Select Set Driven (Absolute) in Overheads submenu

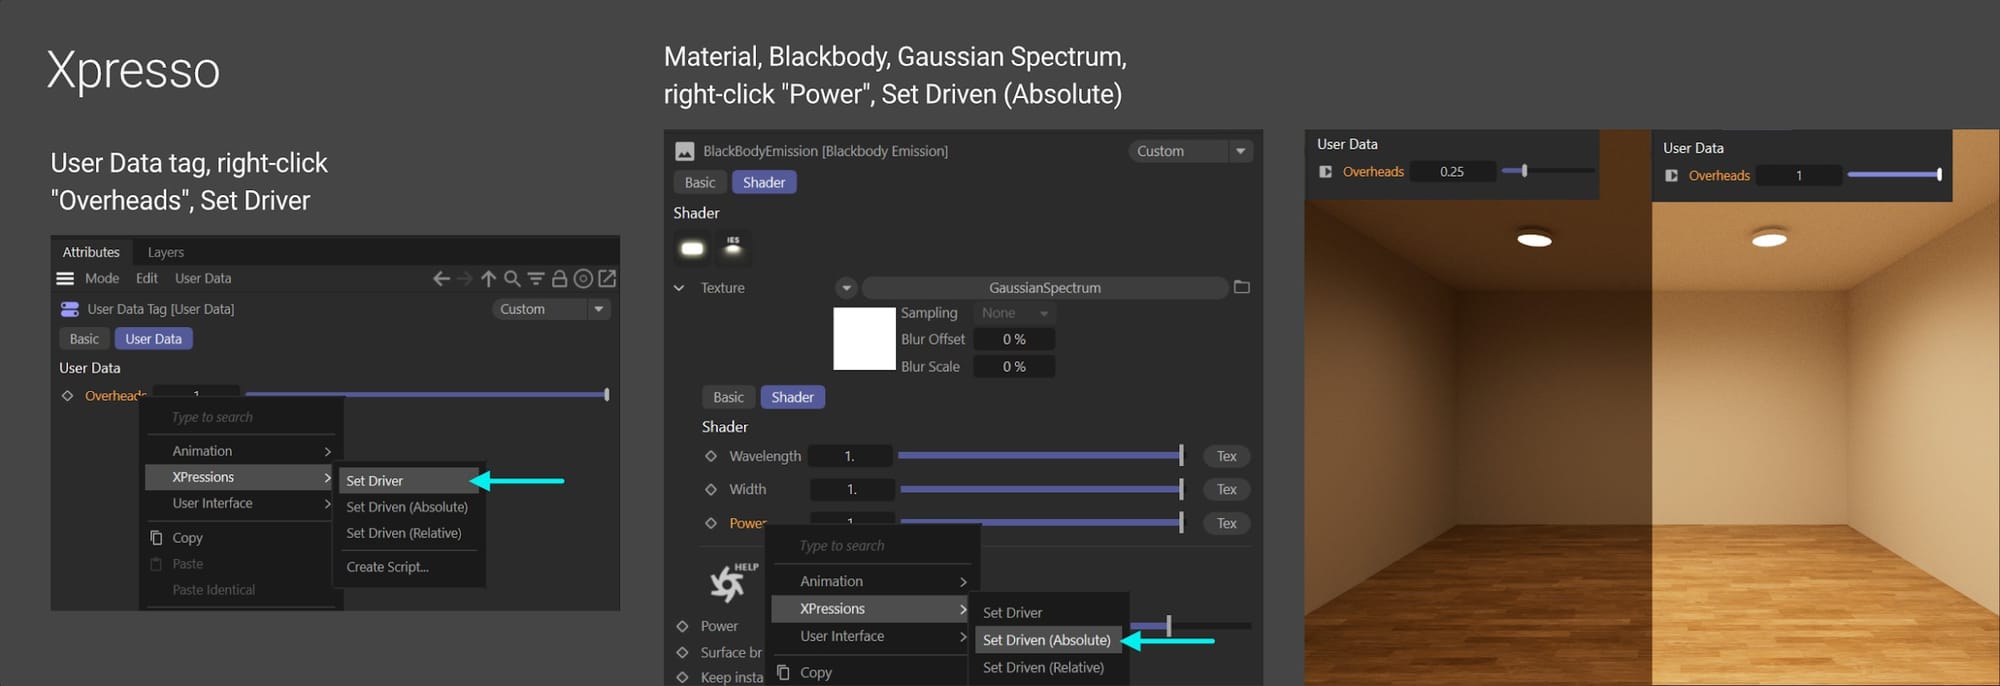408,507
